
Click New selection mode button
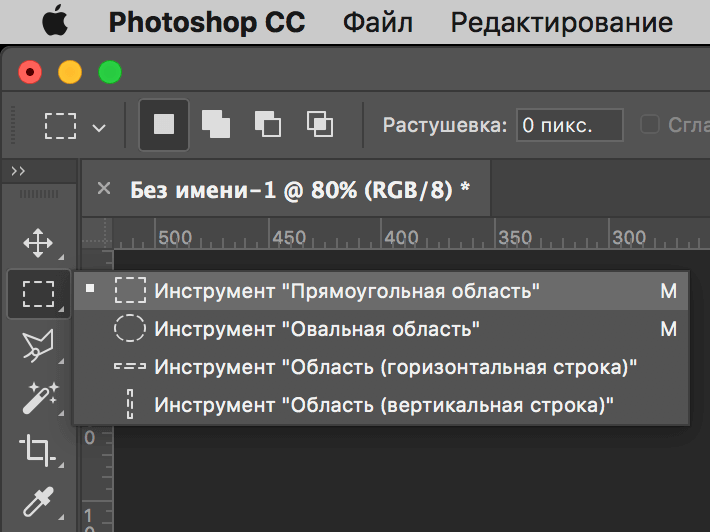(x=164, y=125)
